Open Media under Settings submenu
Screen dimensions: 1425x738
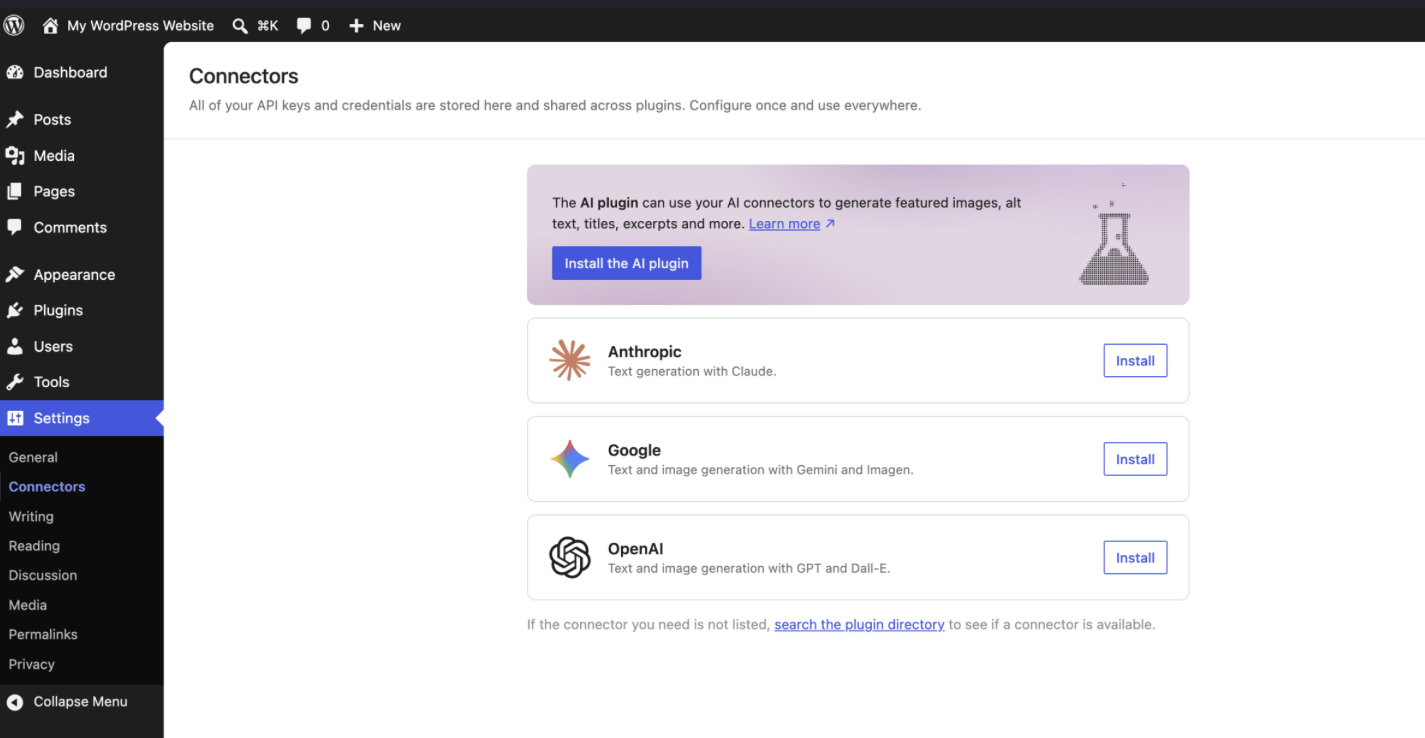click(x=28, y=605)
